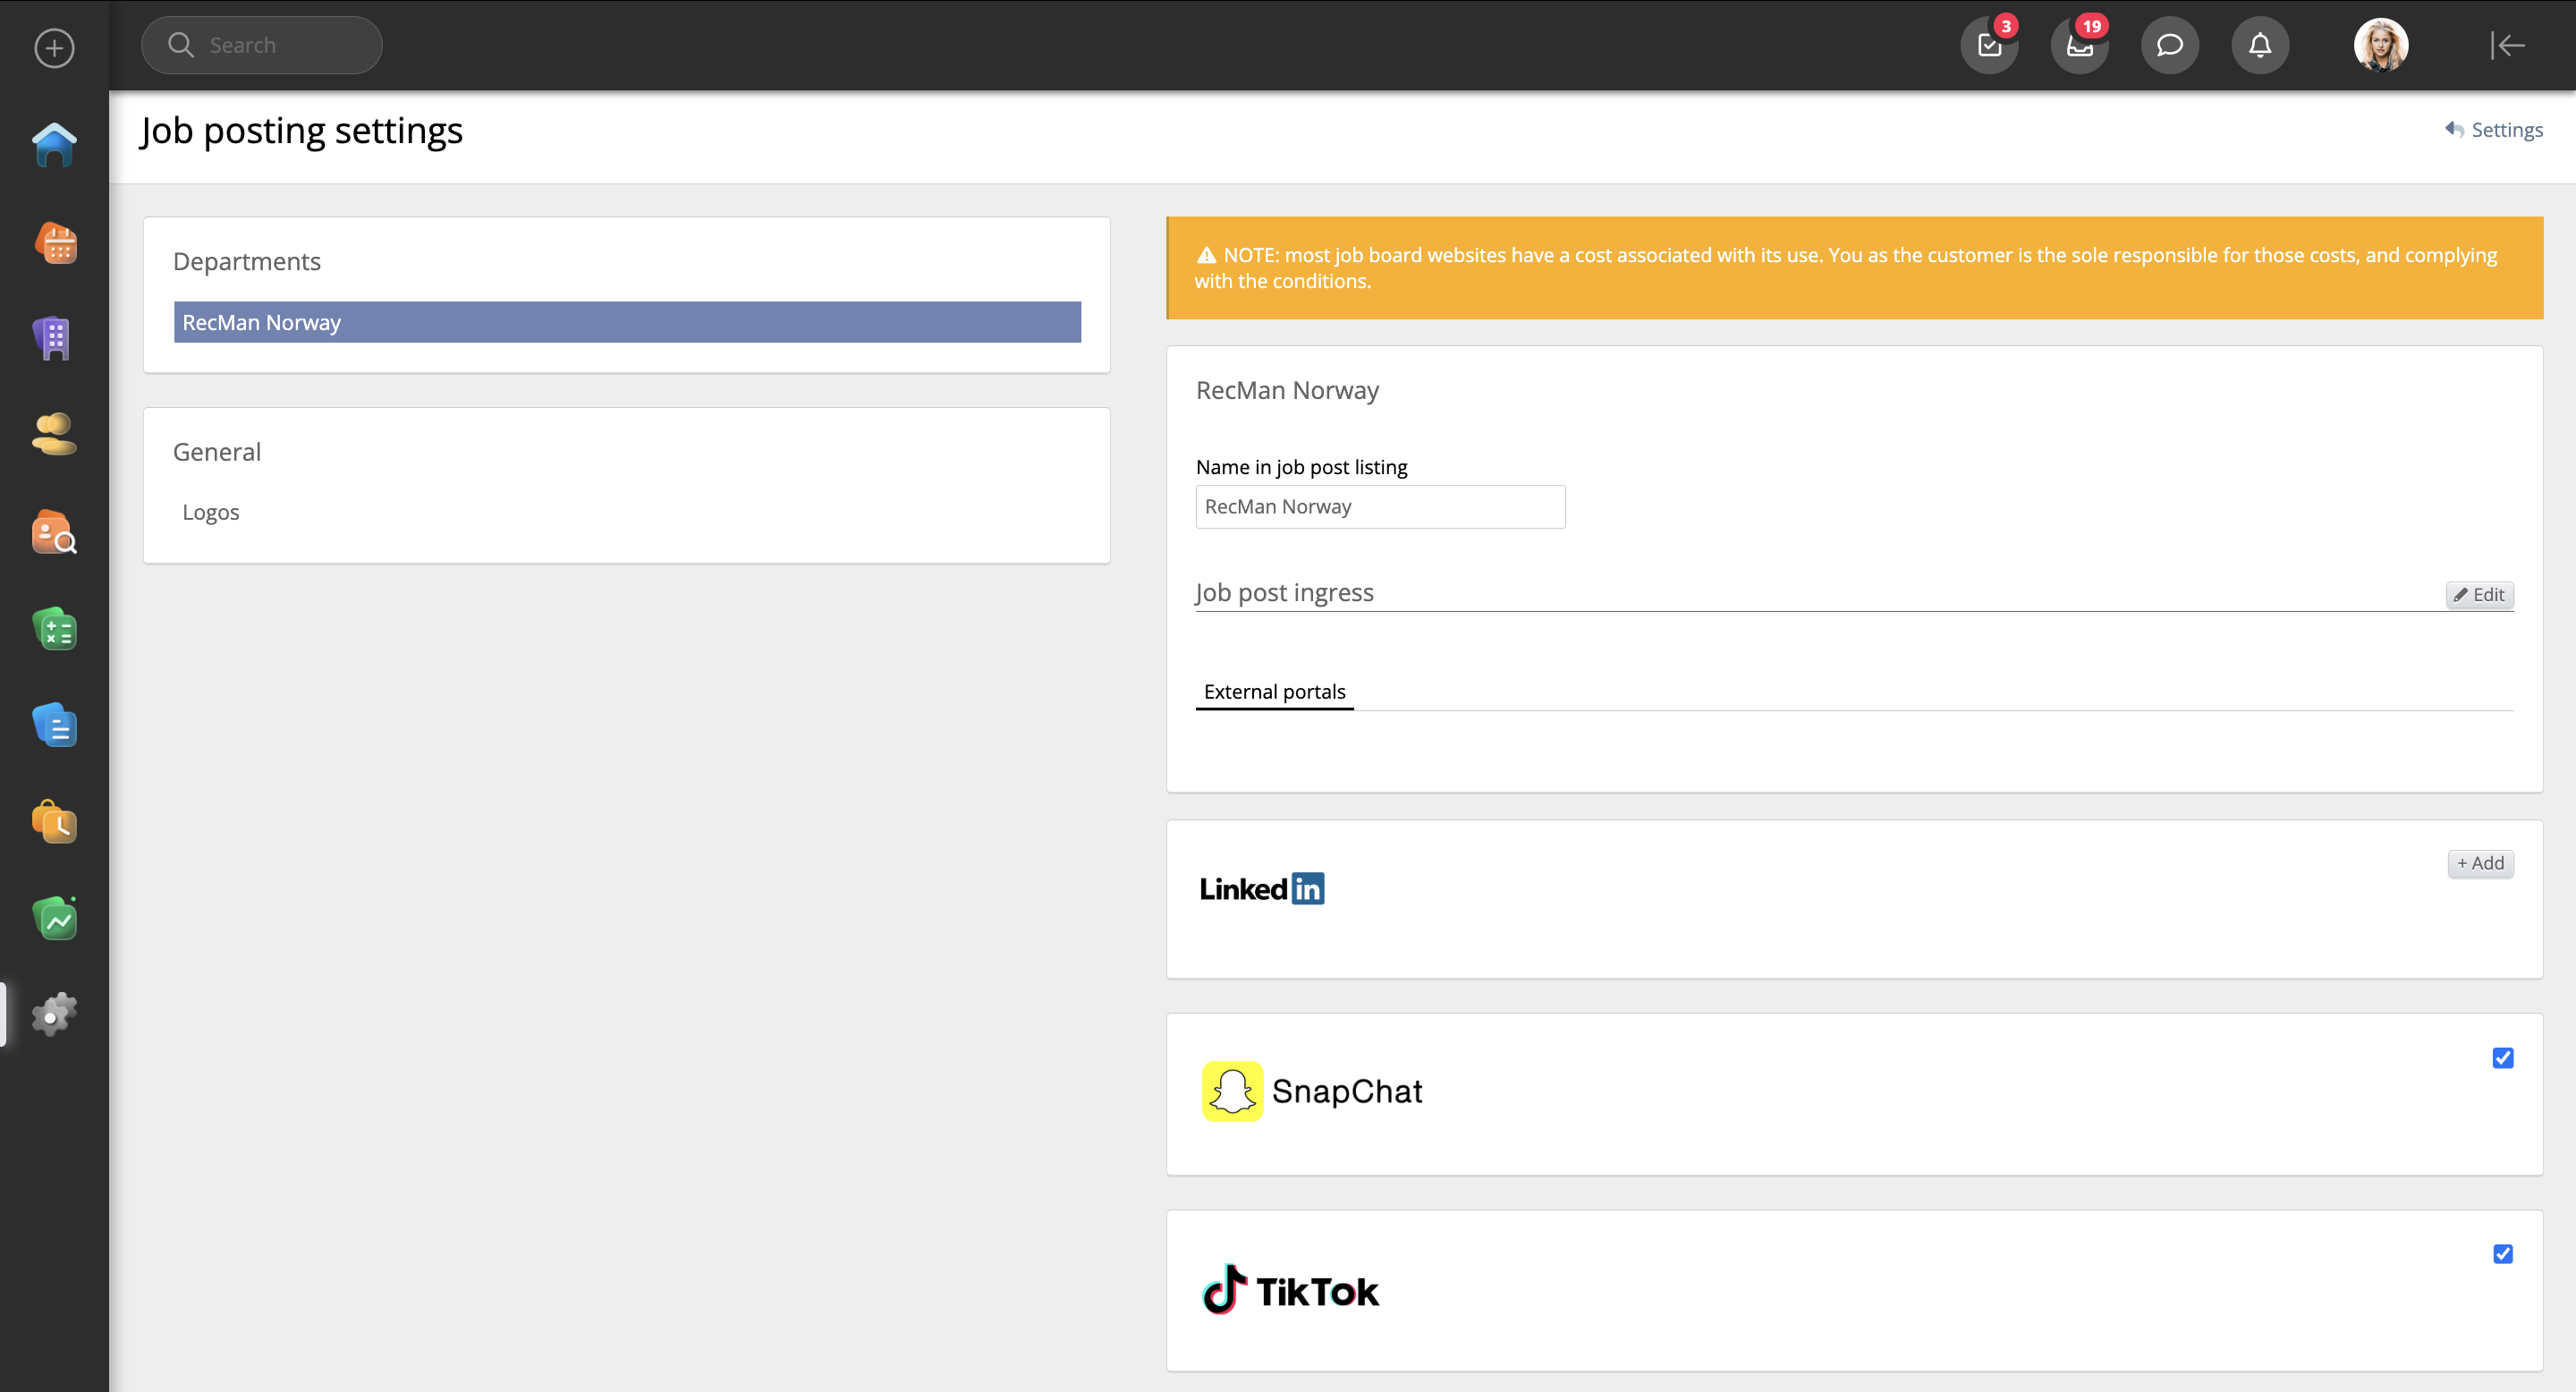Open the chat bubble icon
Screen dimensions: 2576x1392
2169,46
